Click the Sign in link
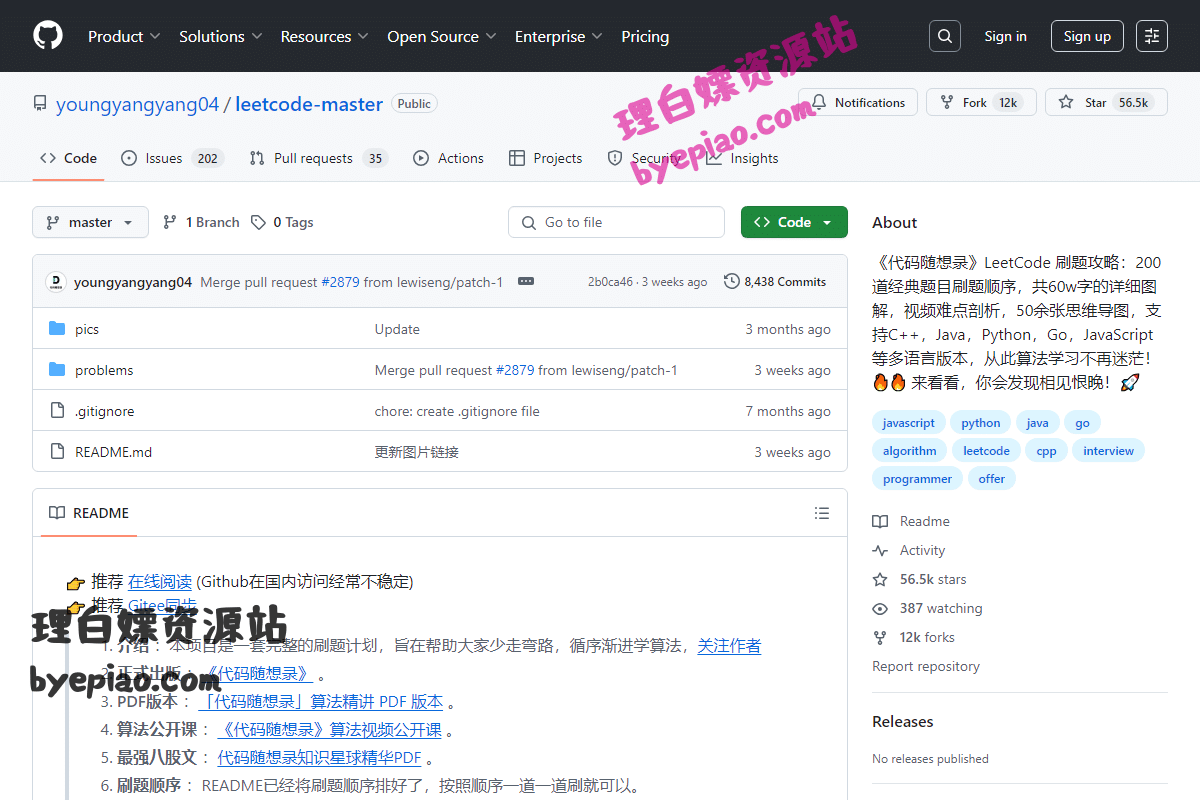Viewport: 1200px width, 800px height. pyautogui.click(x=1005, y=36)
